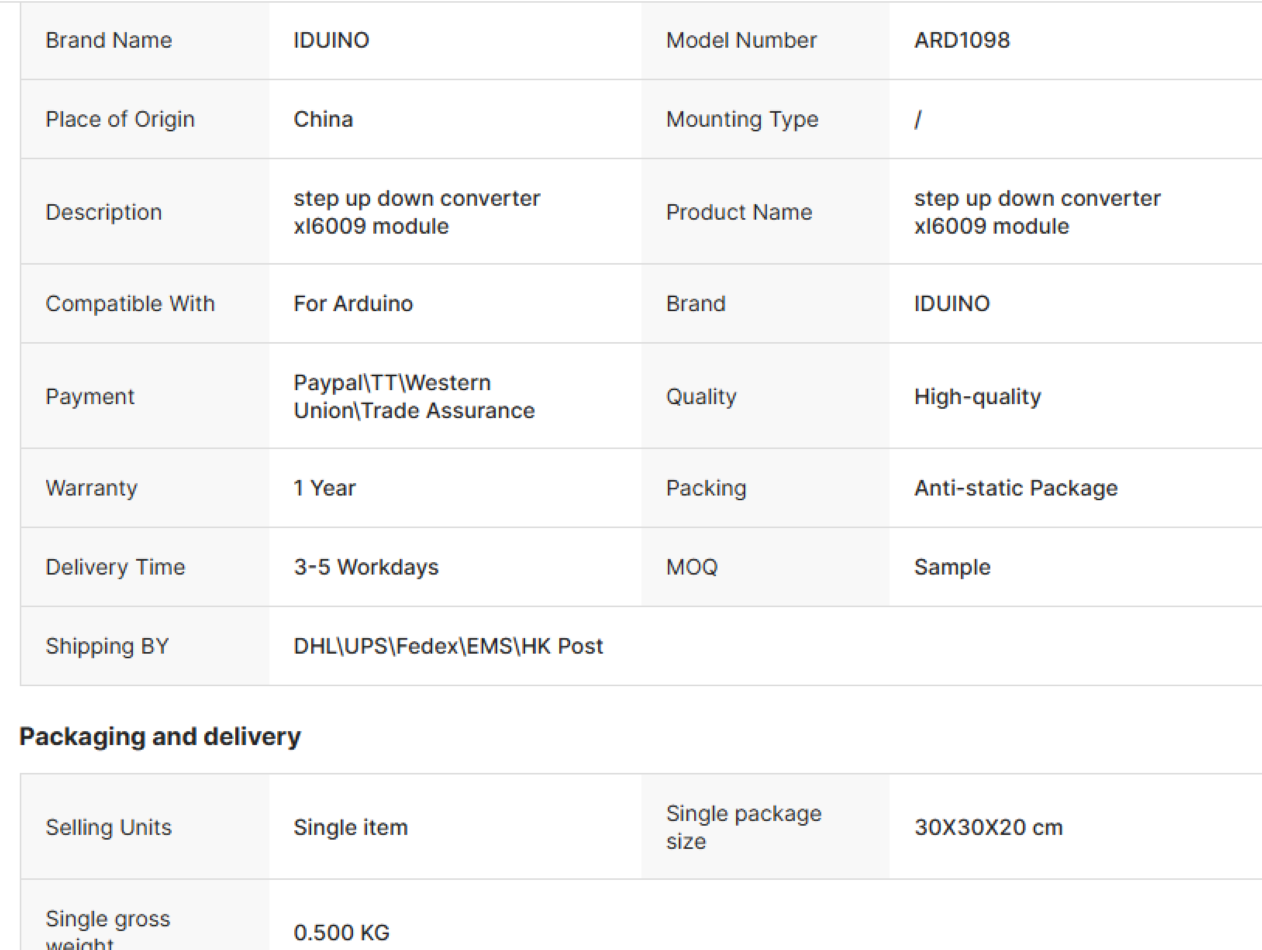Select the Anti-static Package packing value
Screen dimensions: 1262x950
click(1015, 488)
